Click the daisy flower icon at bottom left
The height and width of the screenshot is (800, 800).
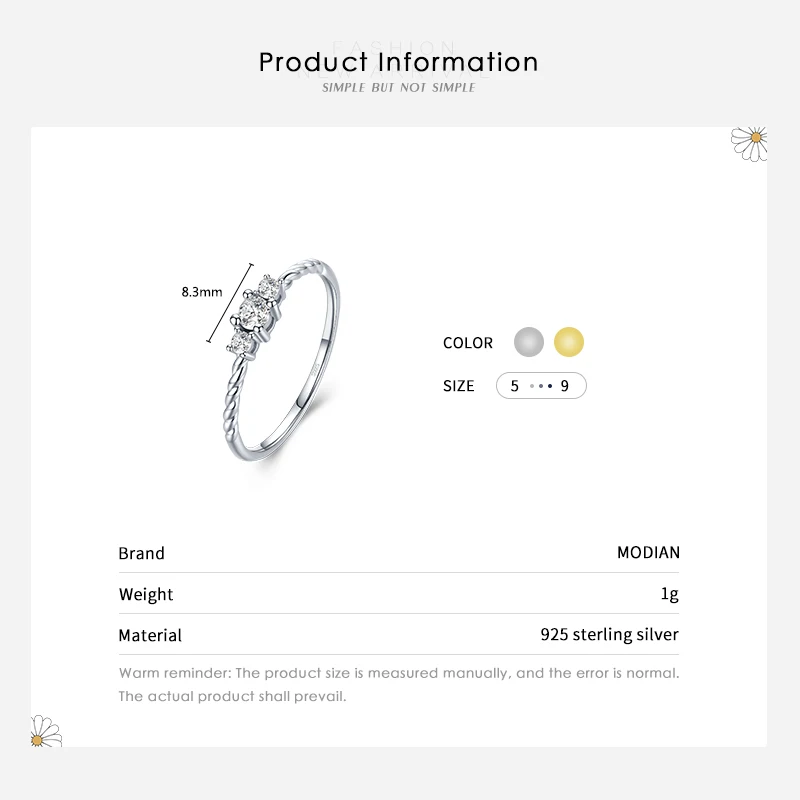tap(45, 731)
